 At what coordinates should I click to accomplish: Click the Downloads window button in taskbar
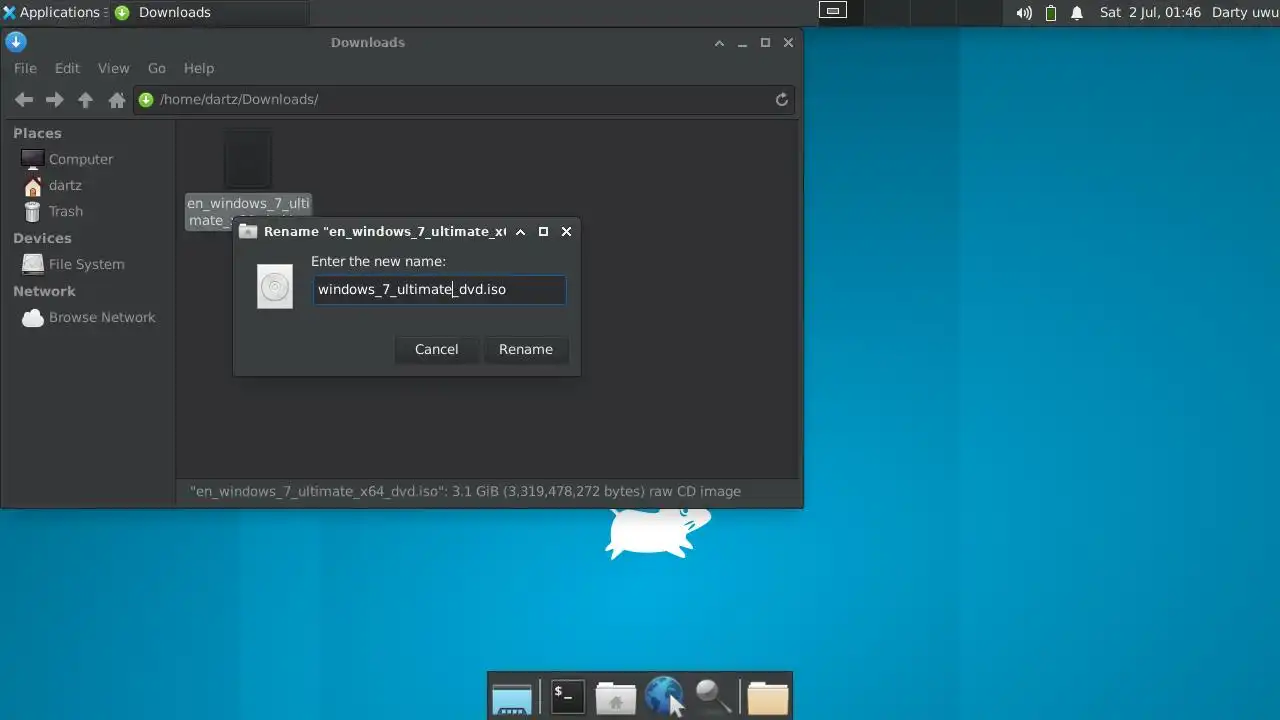pos(209,12)
